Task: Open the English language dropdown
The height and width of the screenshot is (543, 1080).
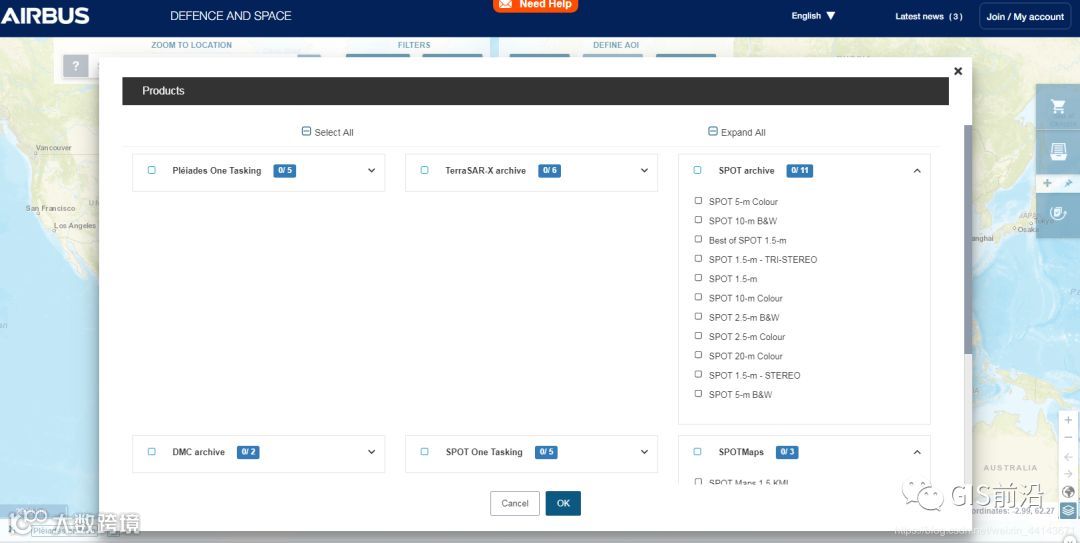Action: tap(813, 16)
